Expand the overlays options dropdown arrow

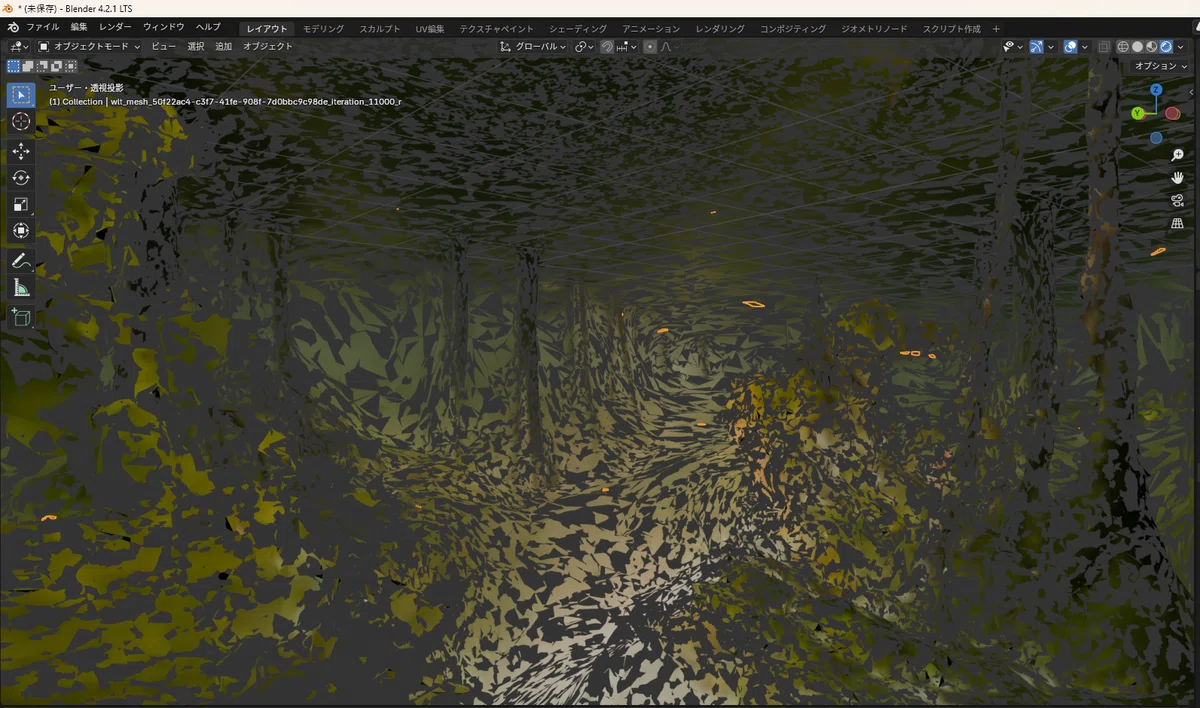pyautogui.click(x=1085, y=47)
